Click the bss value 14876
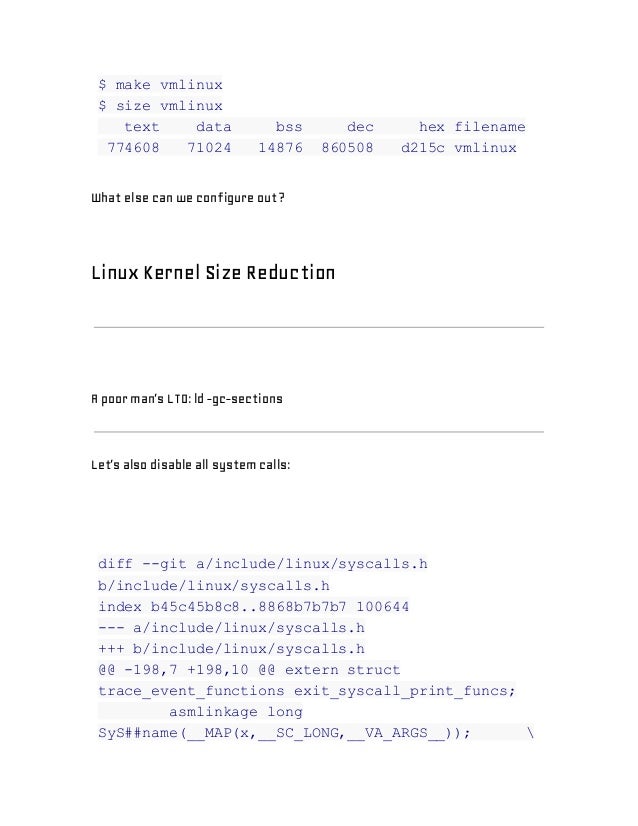 pos(280,148)
